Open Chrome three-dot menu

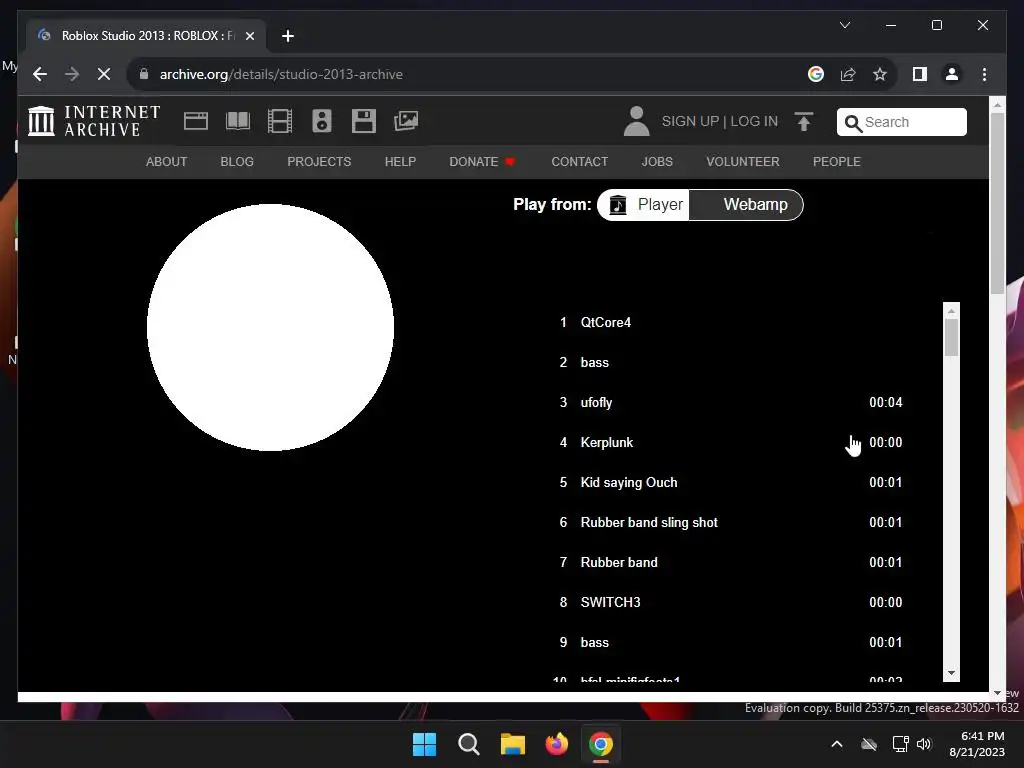click(984, 74)
